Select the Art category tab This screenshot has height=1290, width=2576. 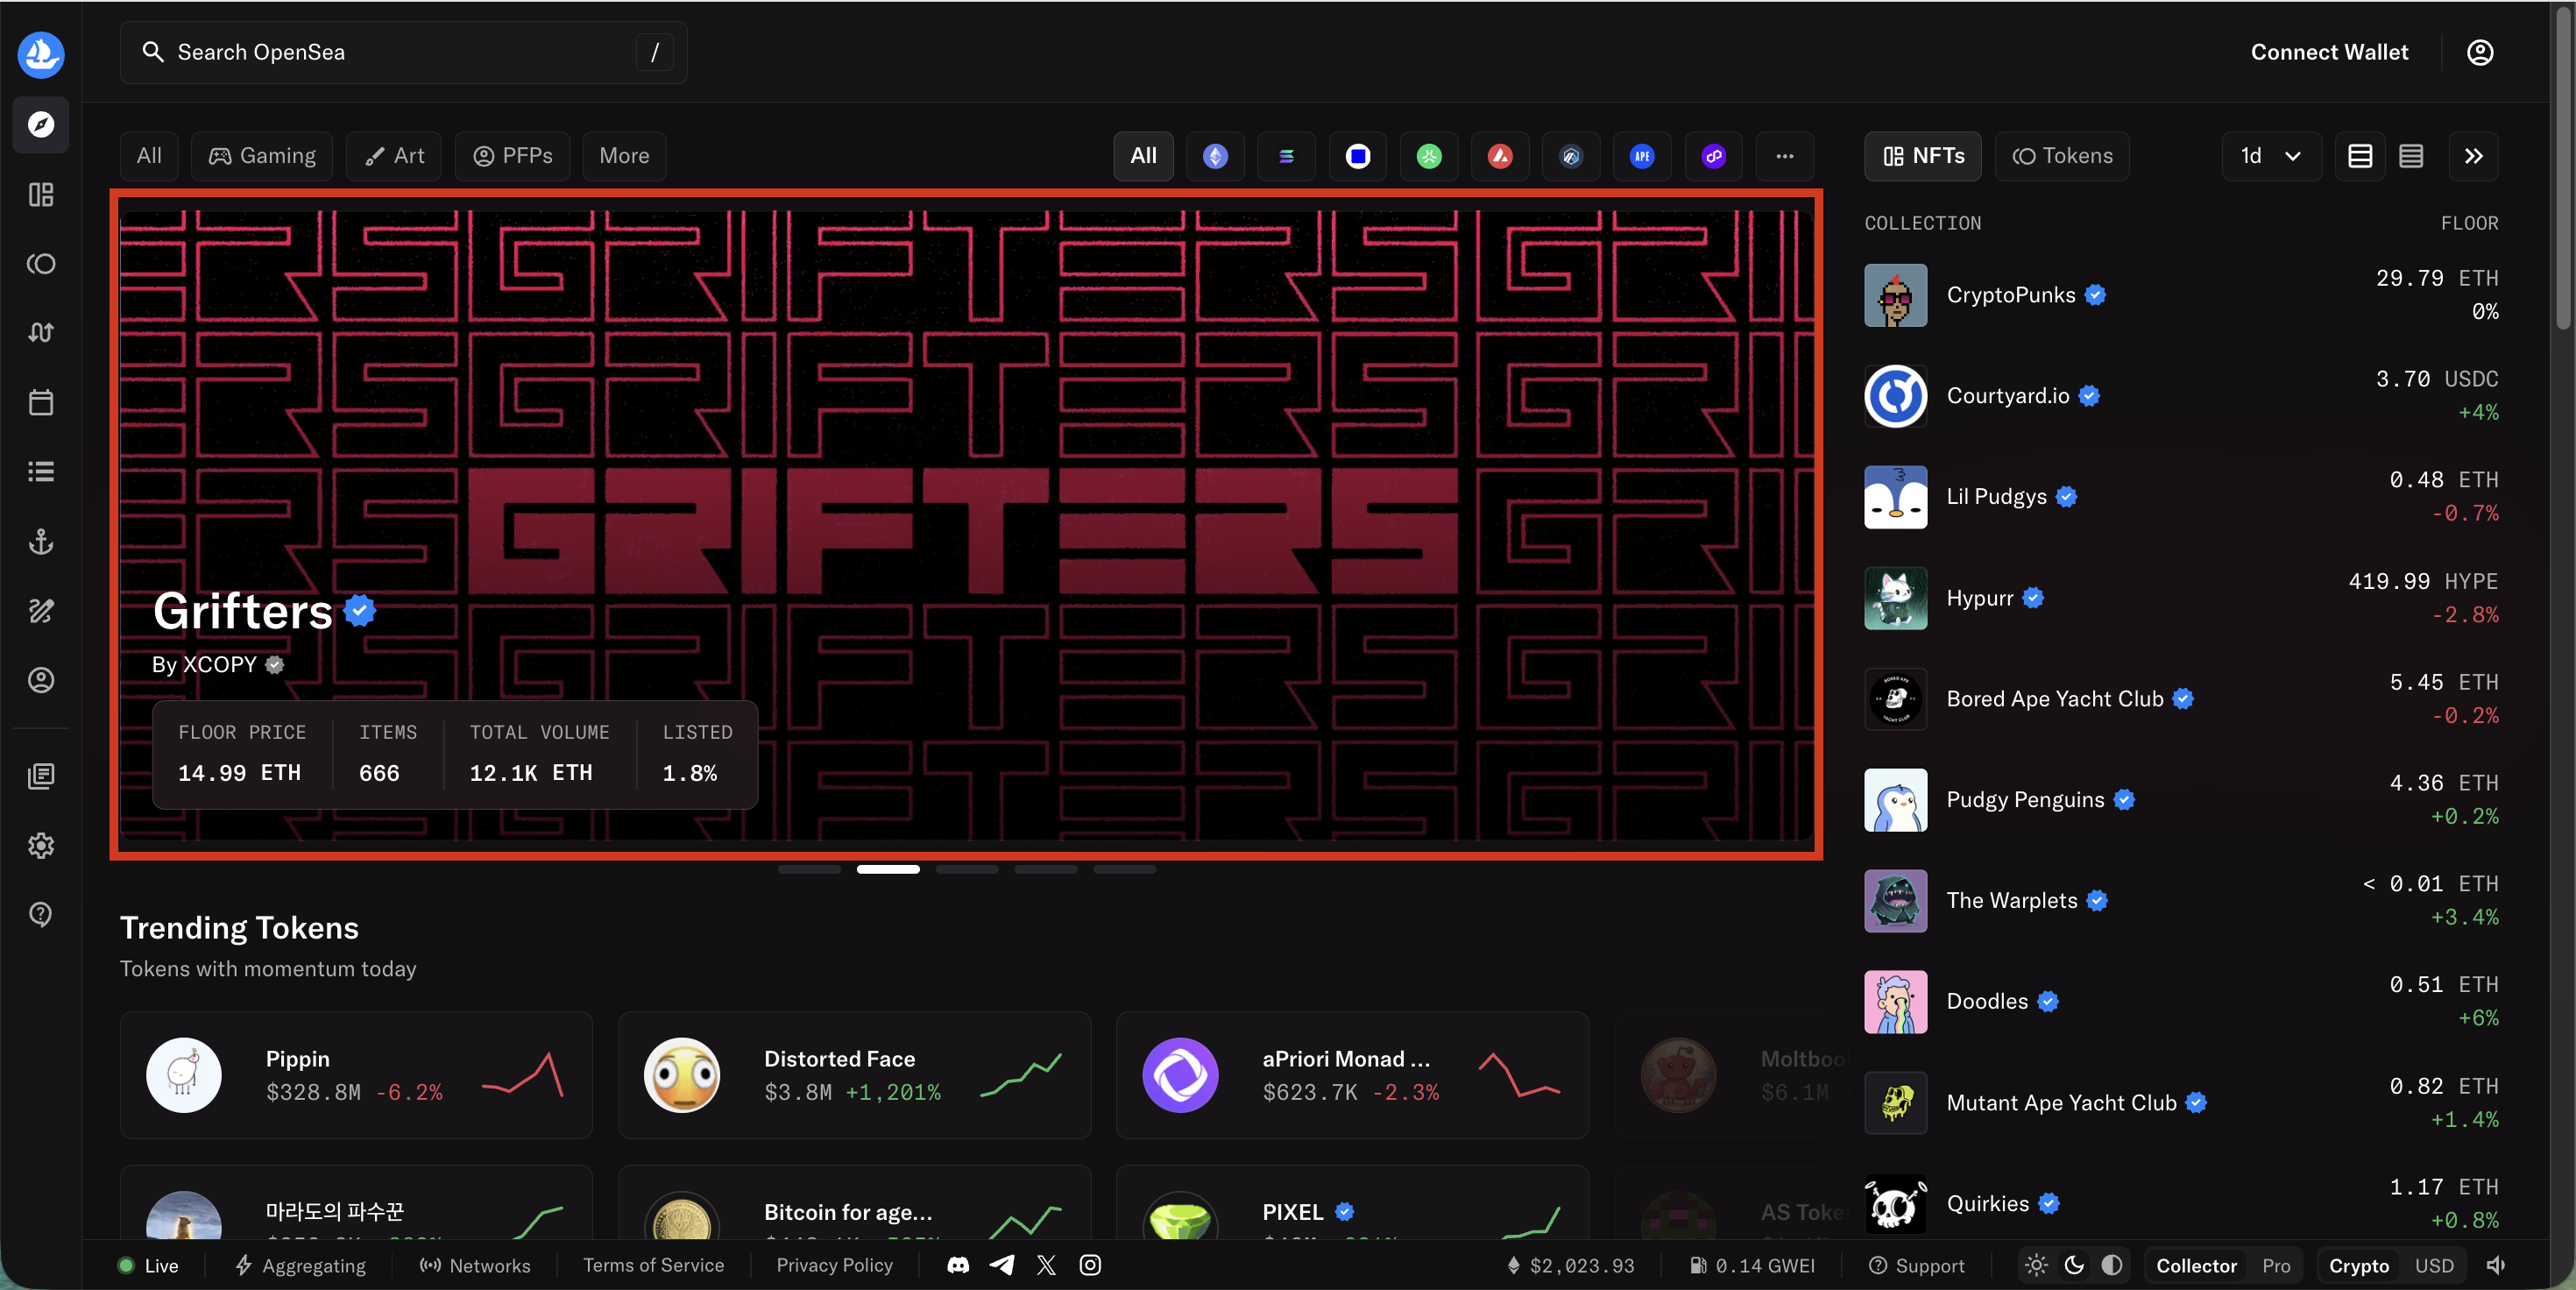(393, 156)
